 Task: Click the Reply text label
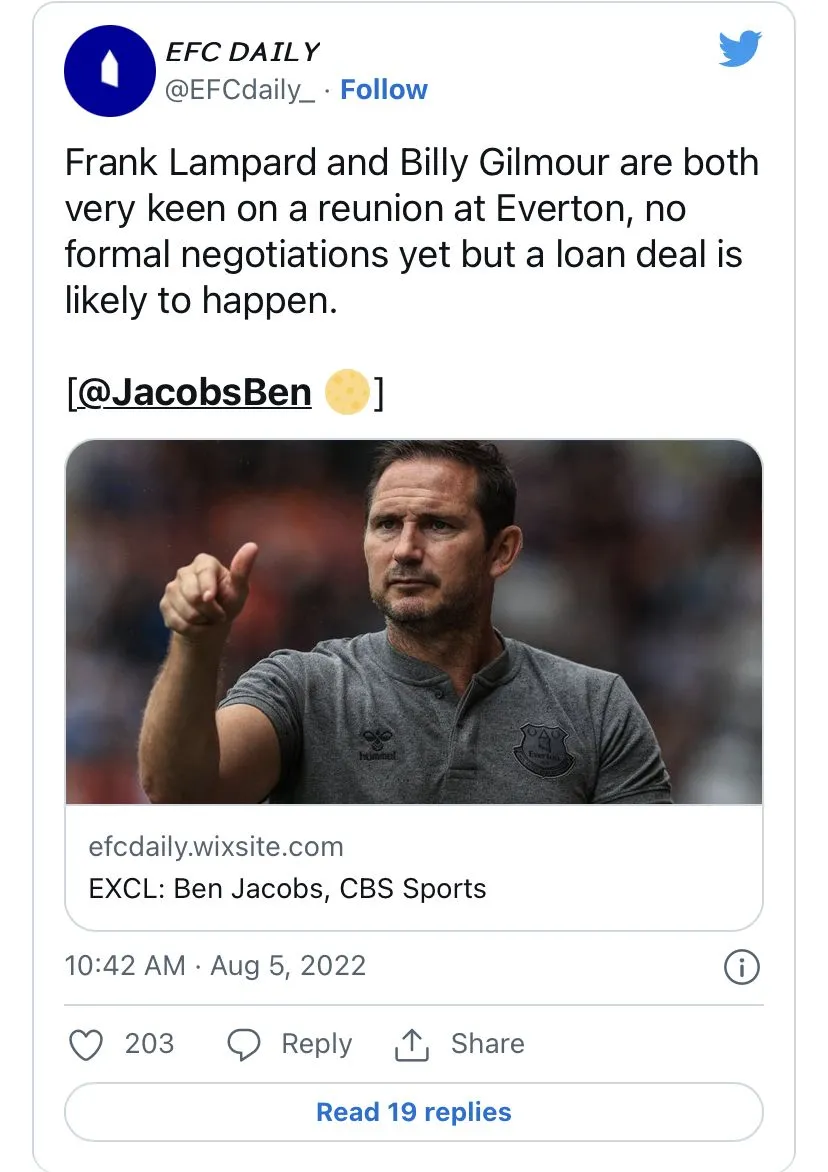[317, 1044]
